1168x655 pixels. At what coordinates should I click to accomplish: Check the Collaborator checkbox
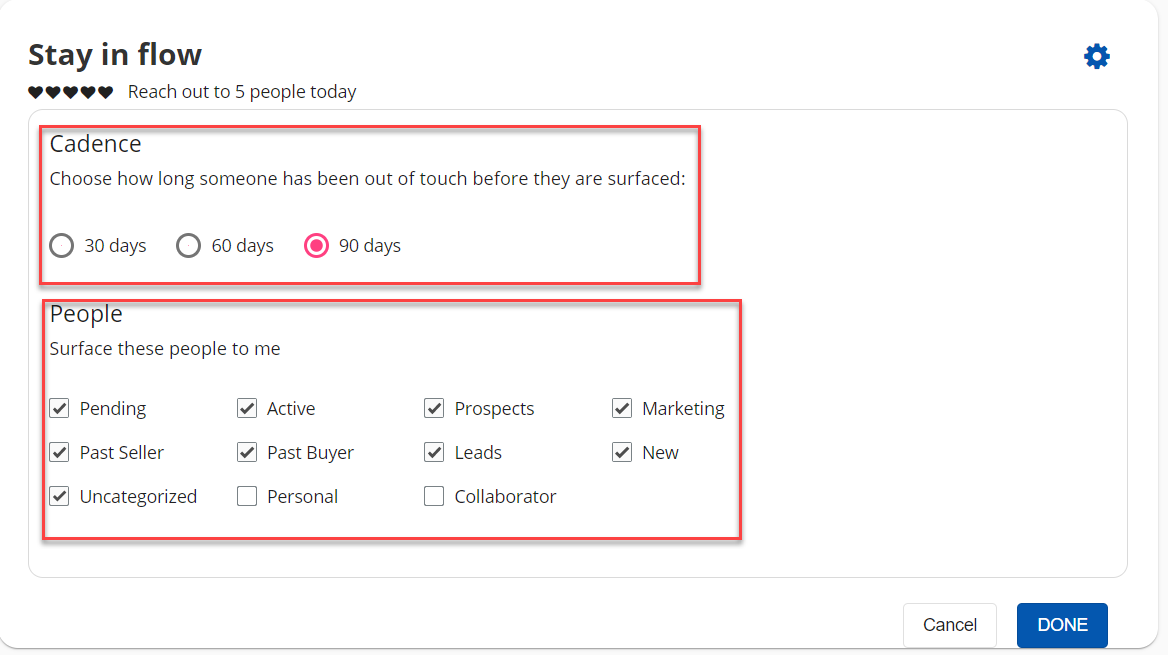click(x=434, y=496)
